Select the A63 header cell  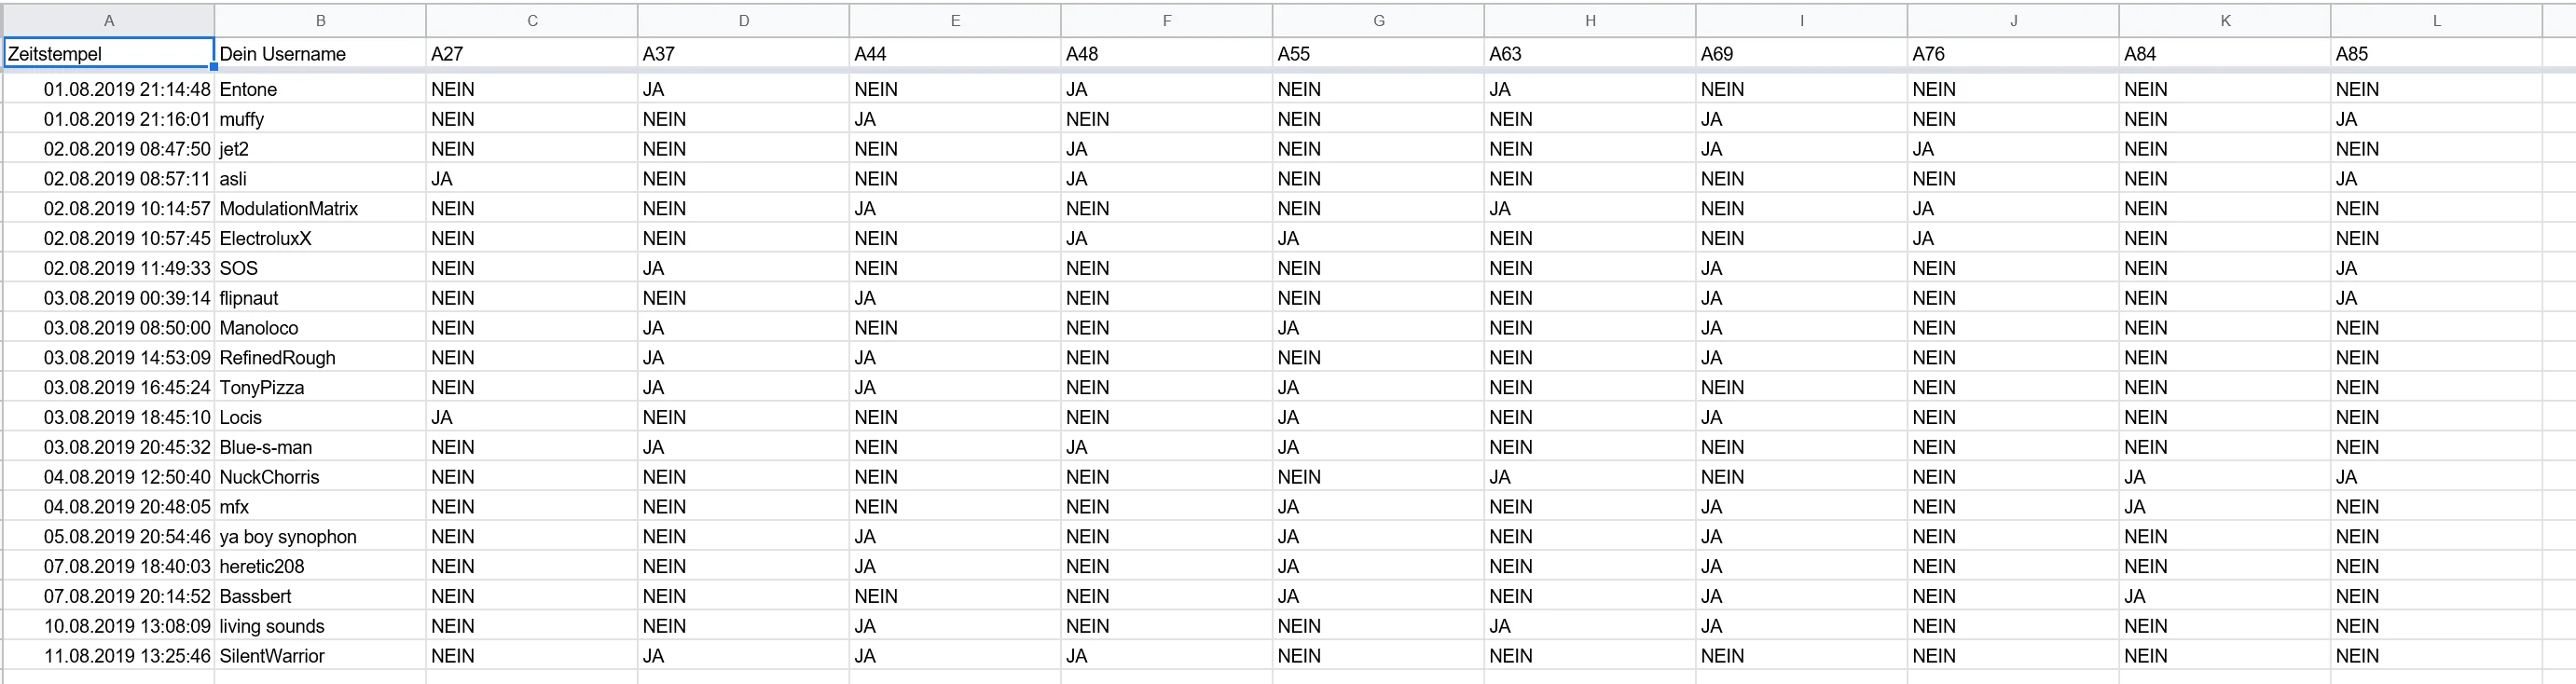pyautogui.click(x=1590, y=53)
